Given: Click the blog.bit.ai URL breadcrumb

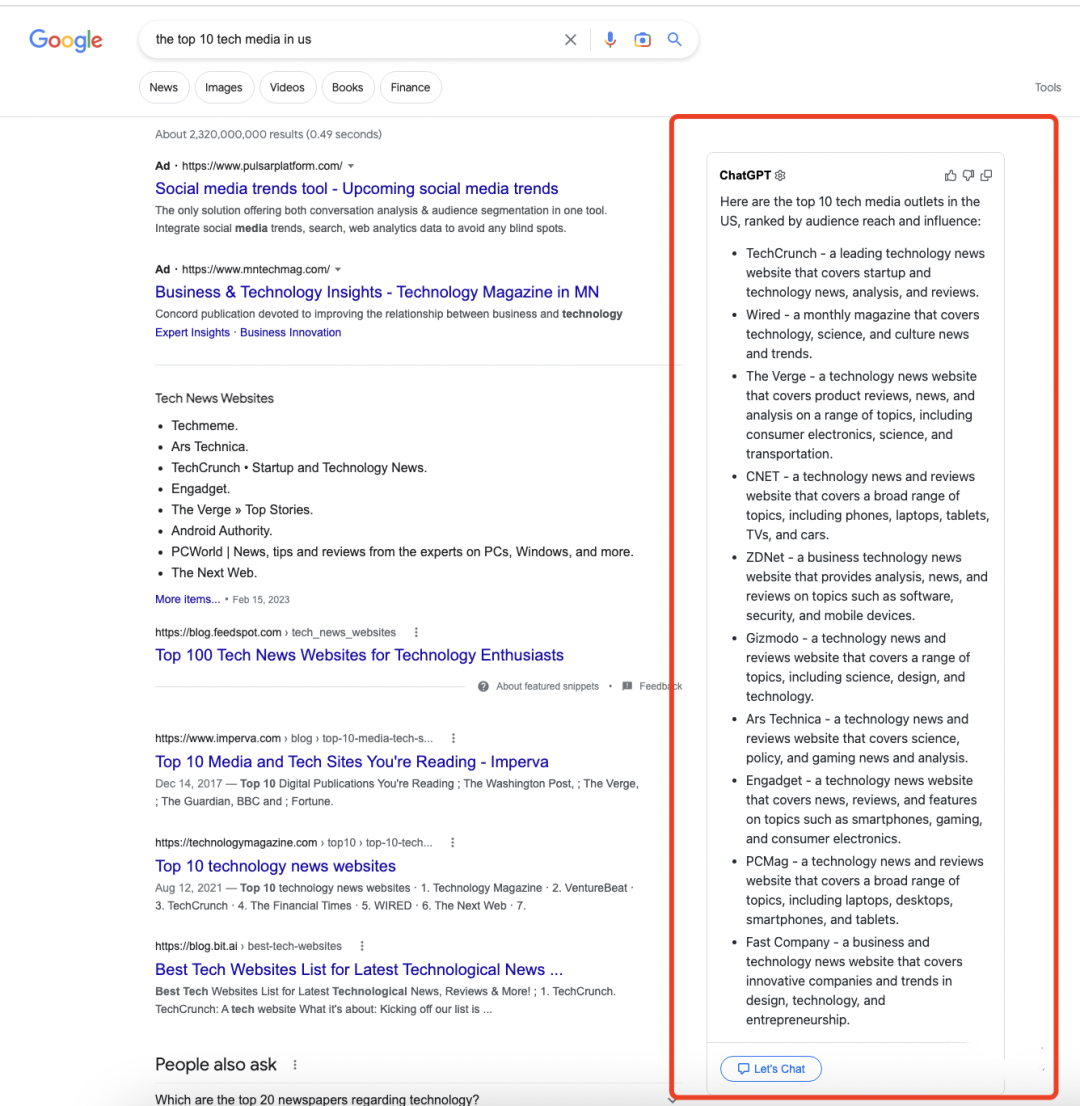Looking at the screenshot, I should pyautogui.click(x=248, y=946).
